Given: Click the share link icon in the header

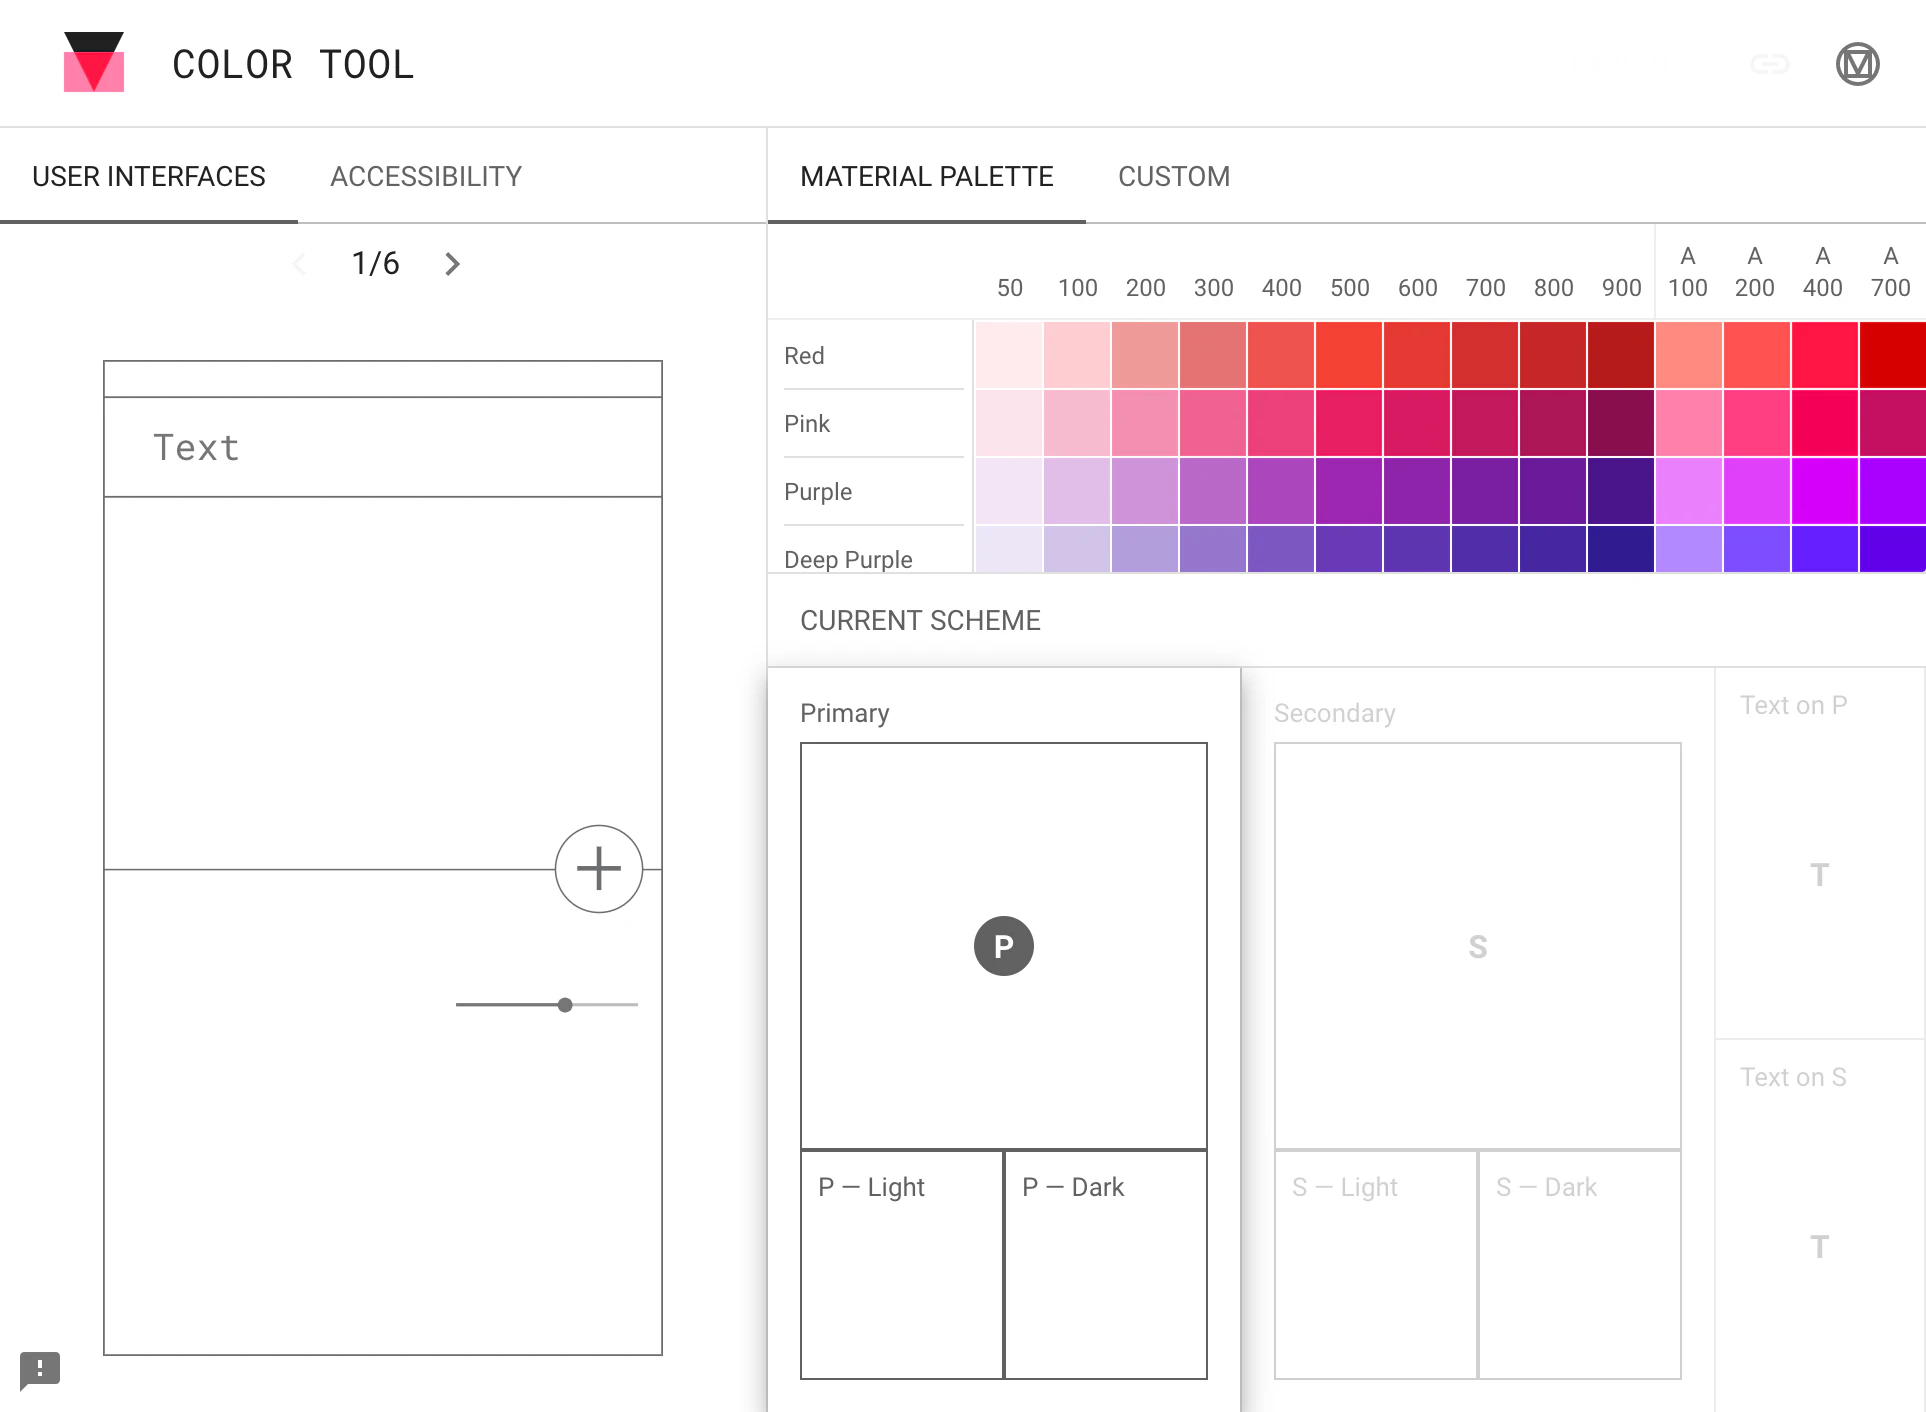Looking at the screenshot, I should 1768,63.
